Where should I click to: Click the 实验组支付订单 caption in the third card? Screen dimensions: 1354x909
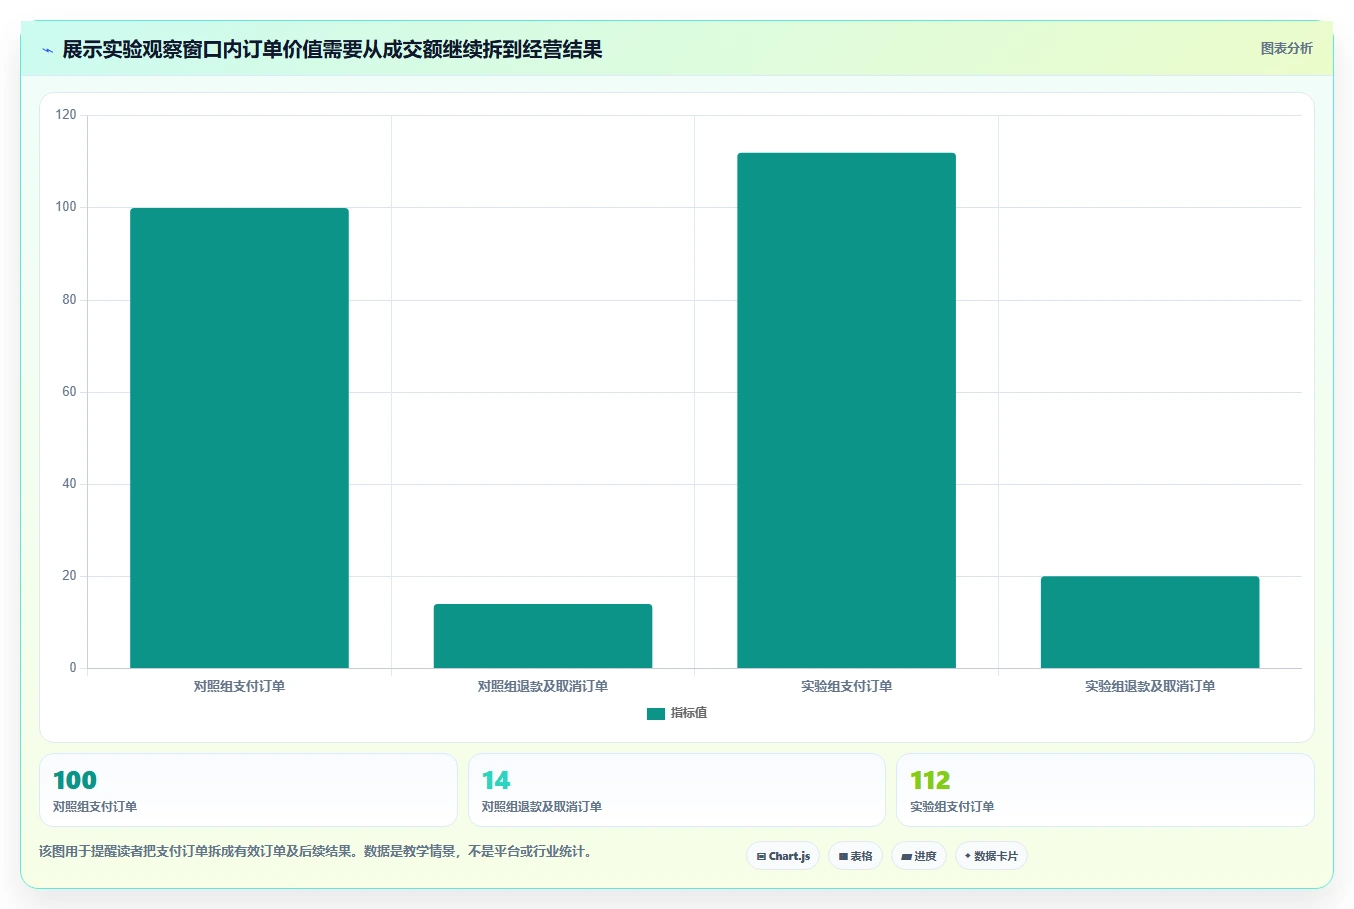(x=952, y=806)
